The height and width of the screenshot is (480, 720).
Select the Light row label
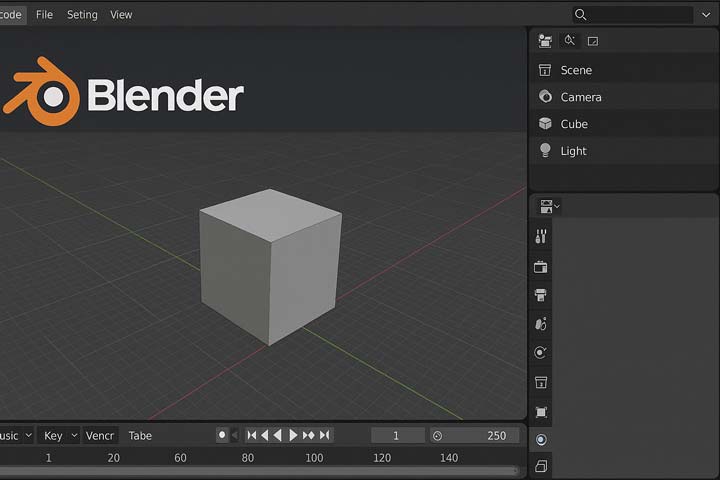(573, 151)
